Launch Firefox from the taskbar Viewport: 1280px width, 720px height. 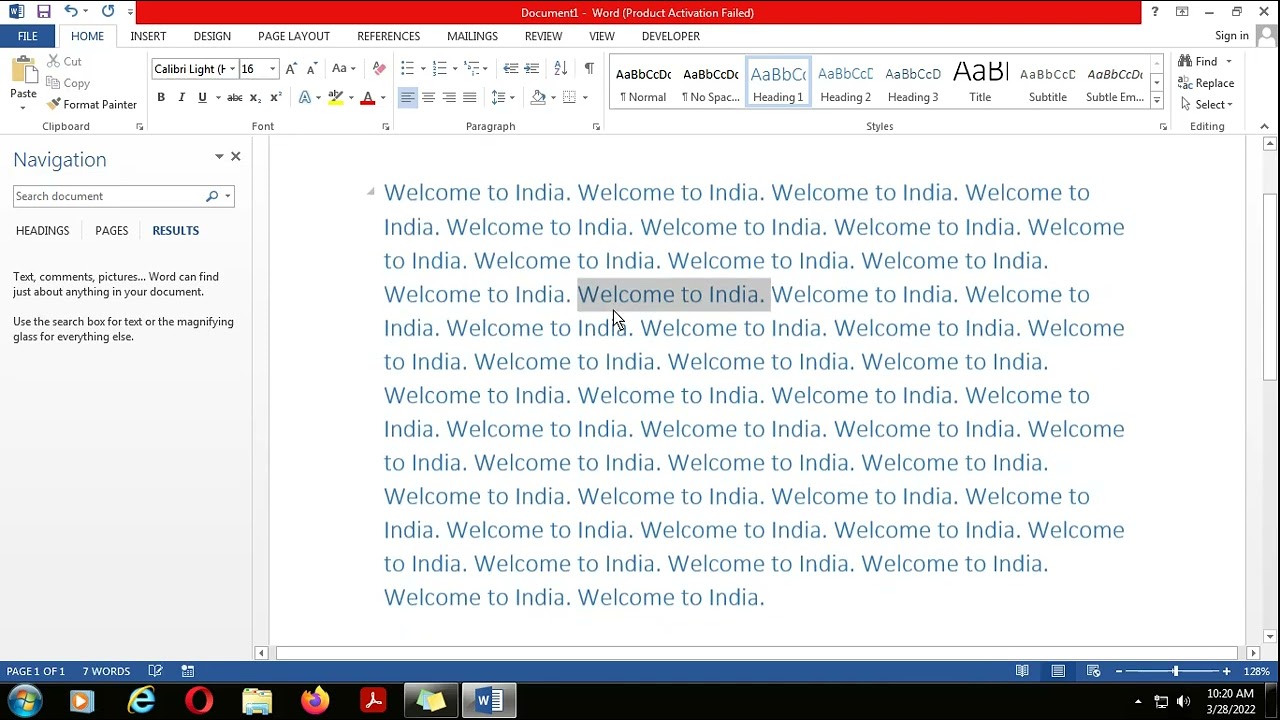315,700
